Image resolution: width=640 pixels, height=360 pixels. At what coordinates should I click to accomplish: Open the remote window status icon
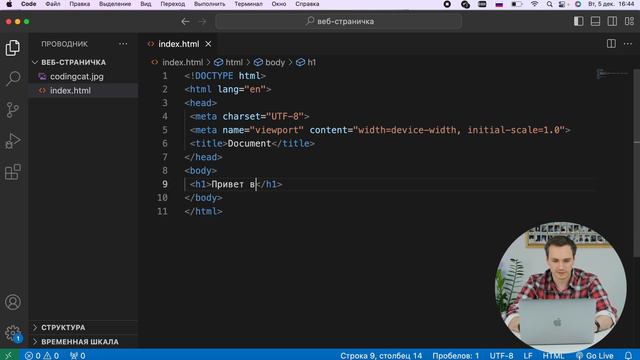[9, 356]
